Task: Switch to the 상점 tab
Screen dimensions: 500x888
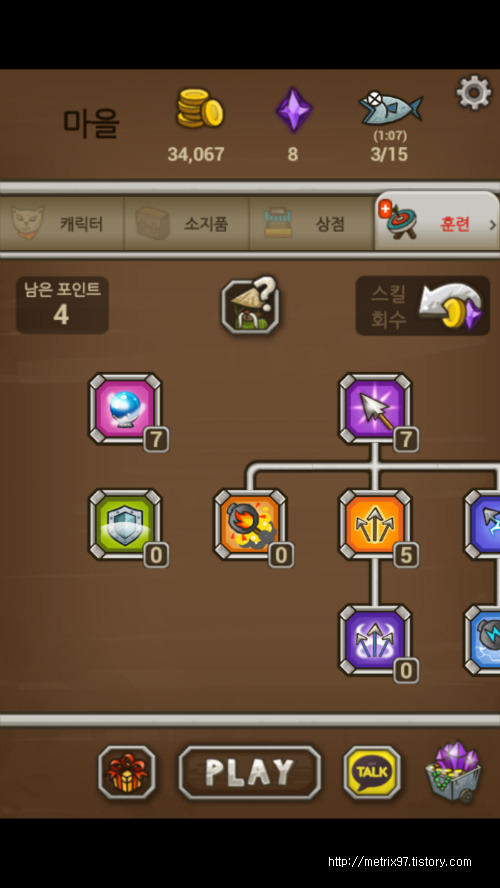Action: click(311, 223)
